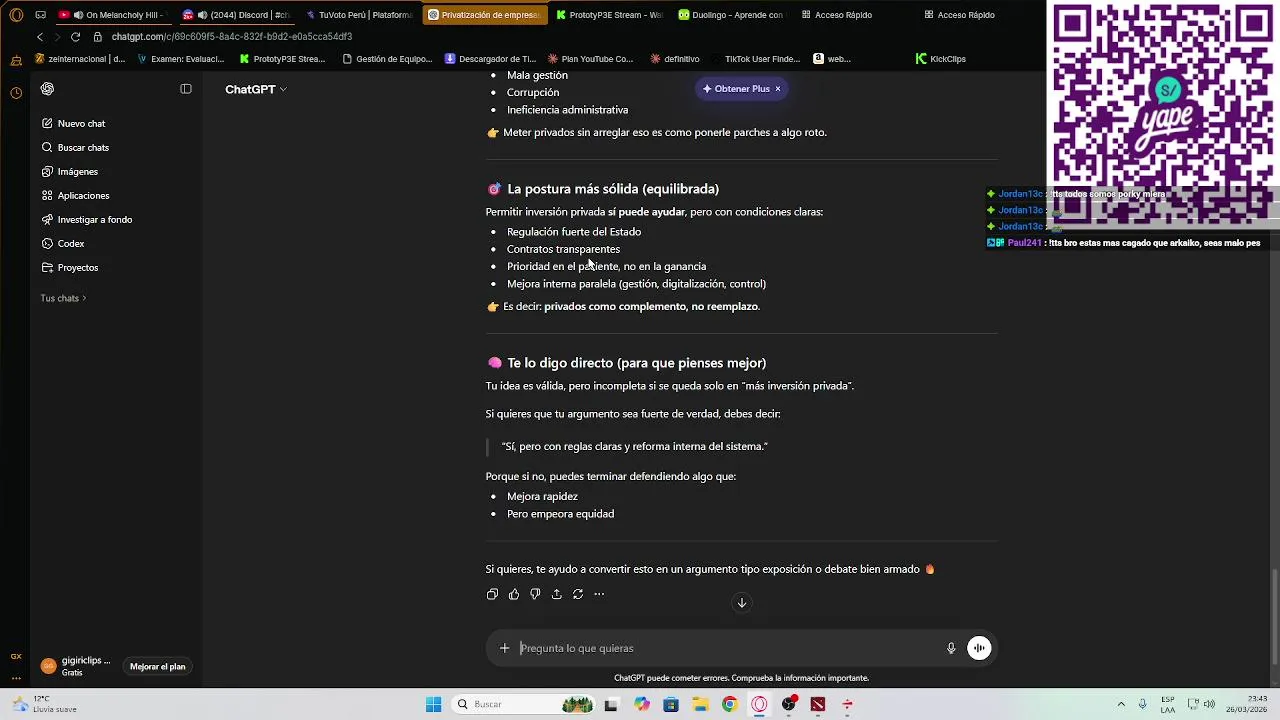Screen dimensions: 1280x720
Task: Open File Explorer from the taskbar
Action: pyautogui.click(x=700, y=704)
